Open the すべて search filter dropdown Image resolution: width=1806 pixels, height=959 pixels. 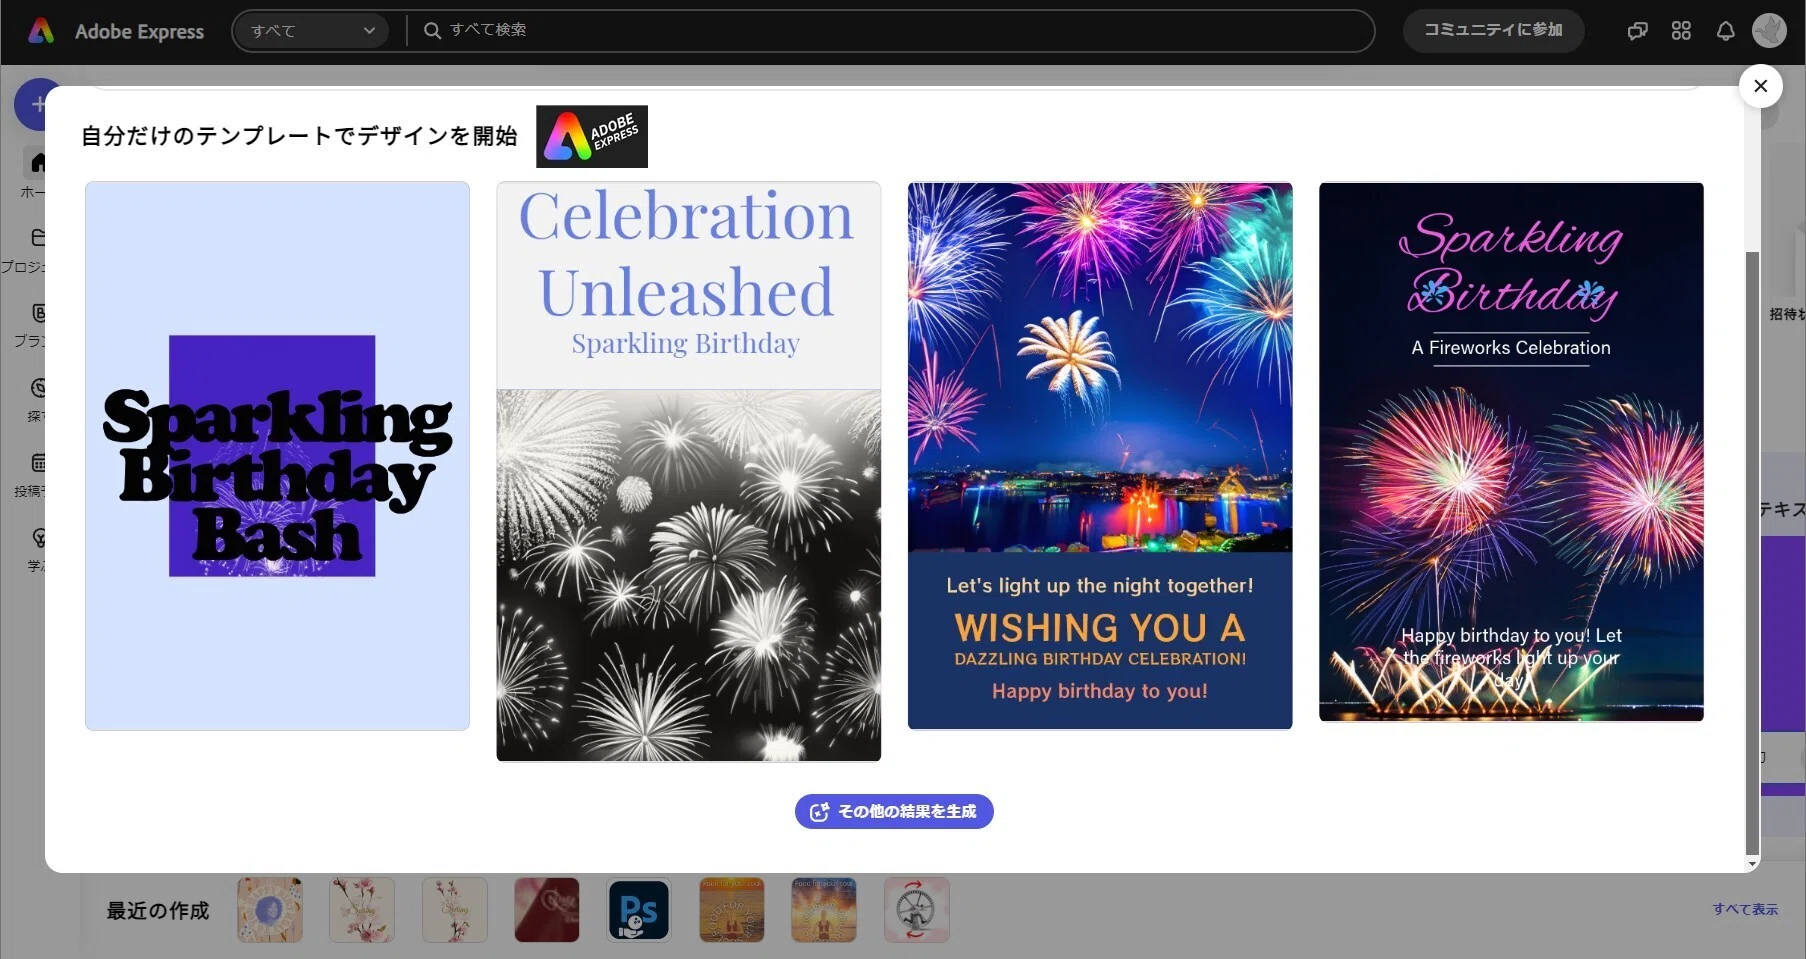pos(311,31)
